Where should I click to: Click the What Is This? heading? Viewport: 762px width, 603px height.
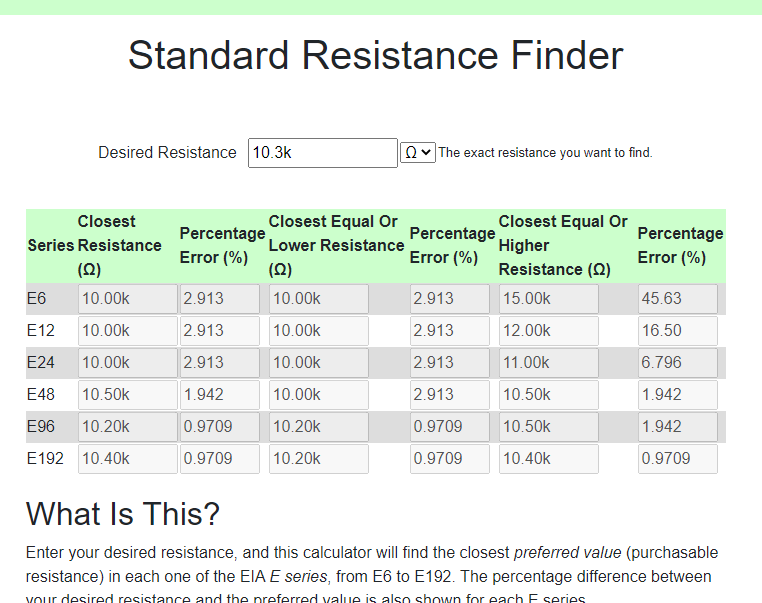pyautogui.click(x=122, y=514)
